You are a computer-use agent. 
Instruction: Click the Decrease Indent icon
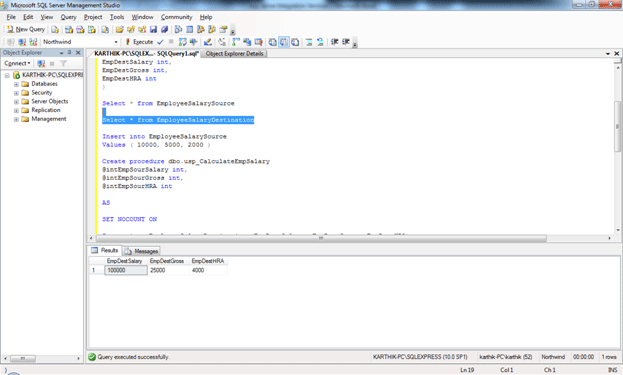click(335, 42)
